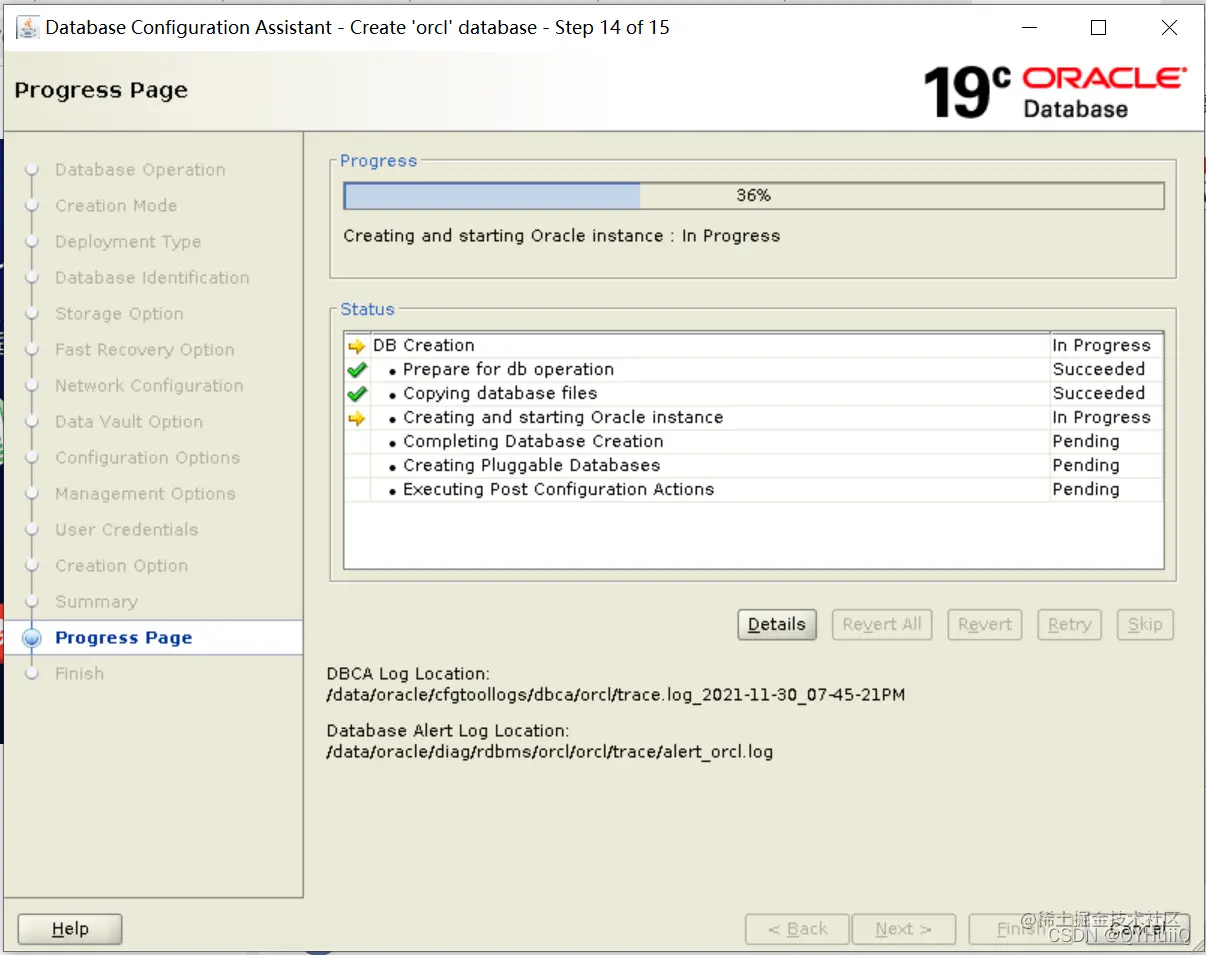
Task: Click the Retry button
Action: click(x=1069, y=625)
